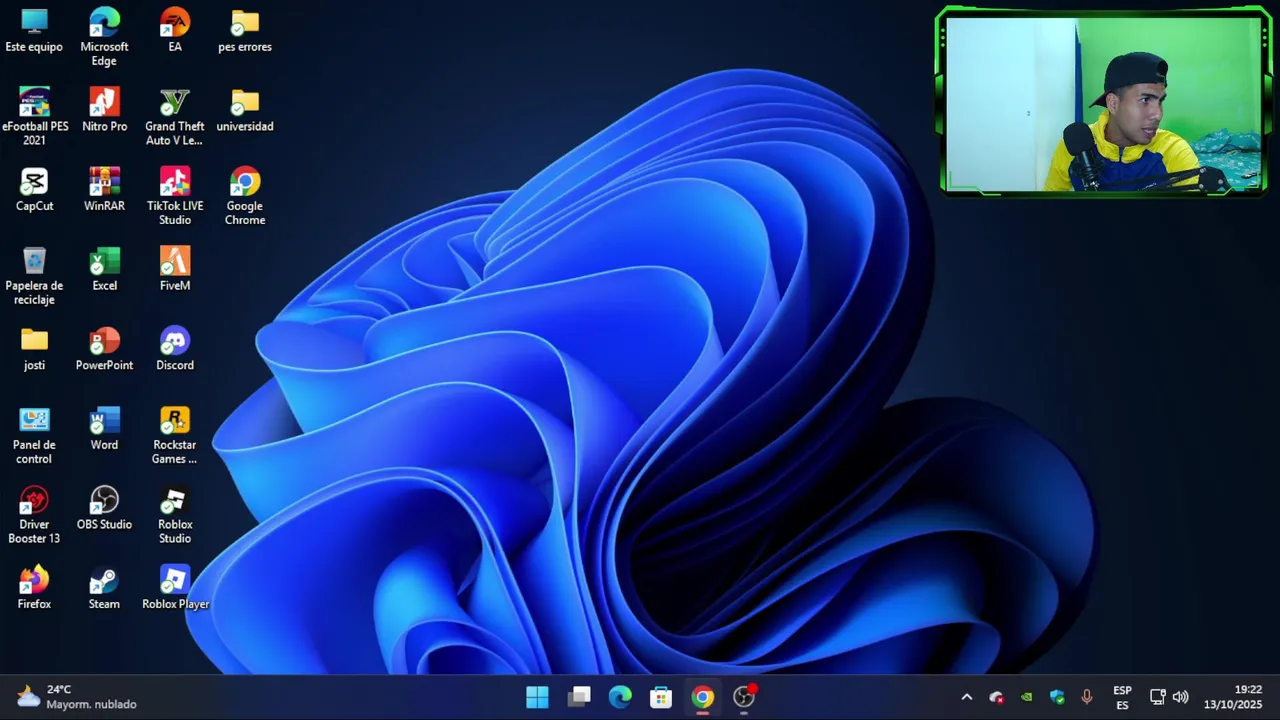Open the Windows Security tray icon
The width and height of the screenshot is (1280, 720).
tap(1057, 697)
